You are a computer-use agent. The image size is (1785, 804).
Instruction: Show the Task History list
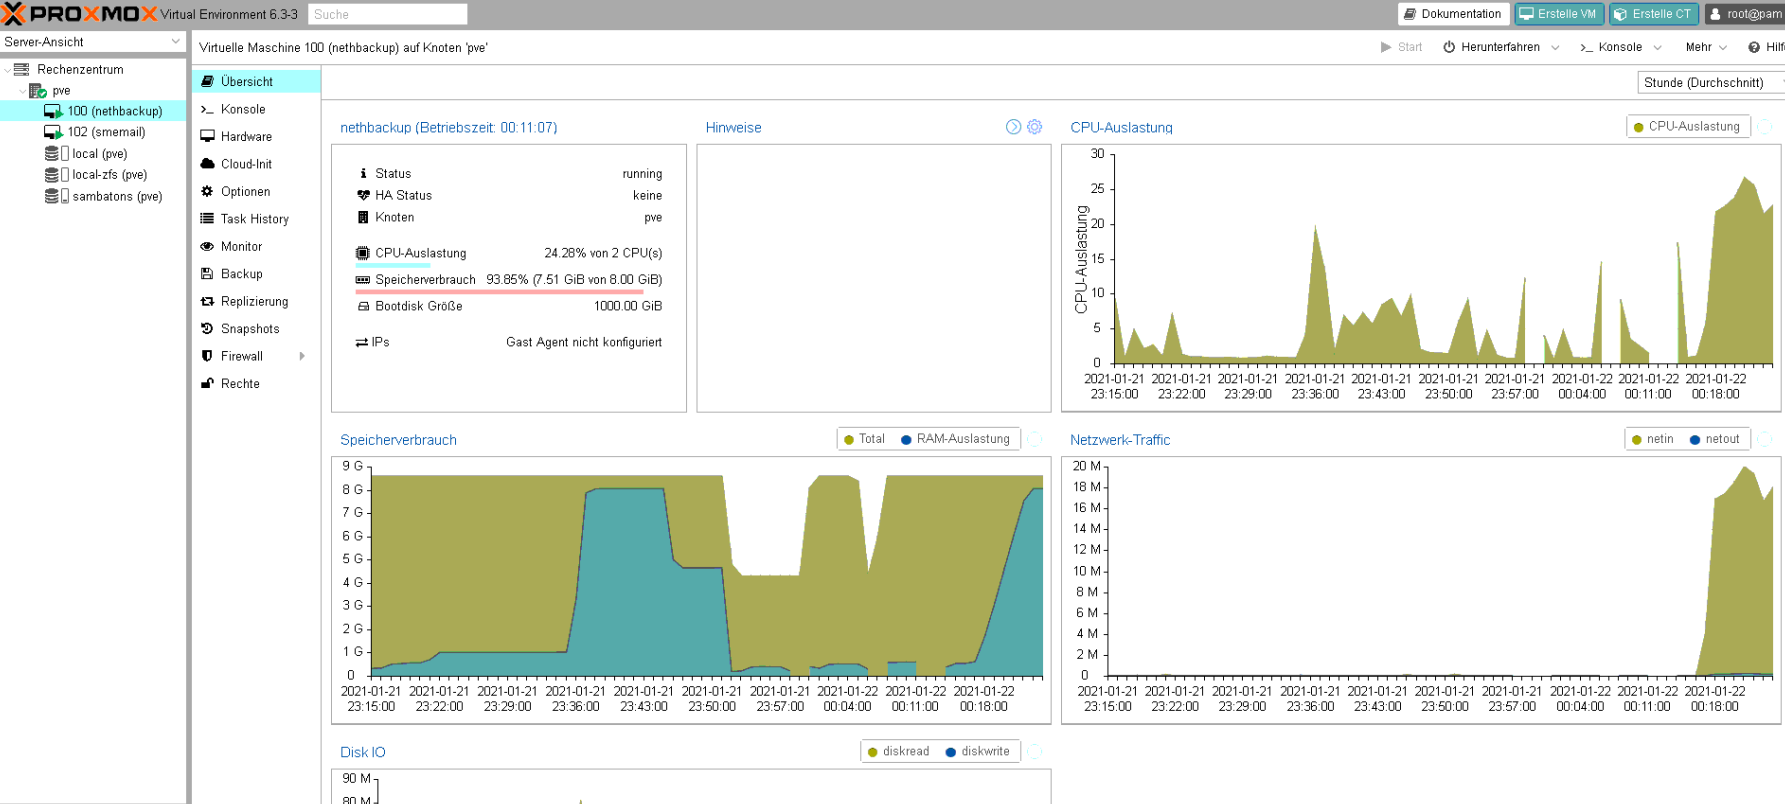256,219
